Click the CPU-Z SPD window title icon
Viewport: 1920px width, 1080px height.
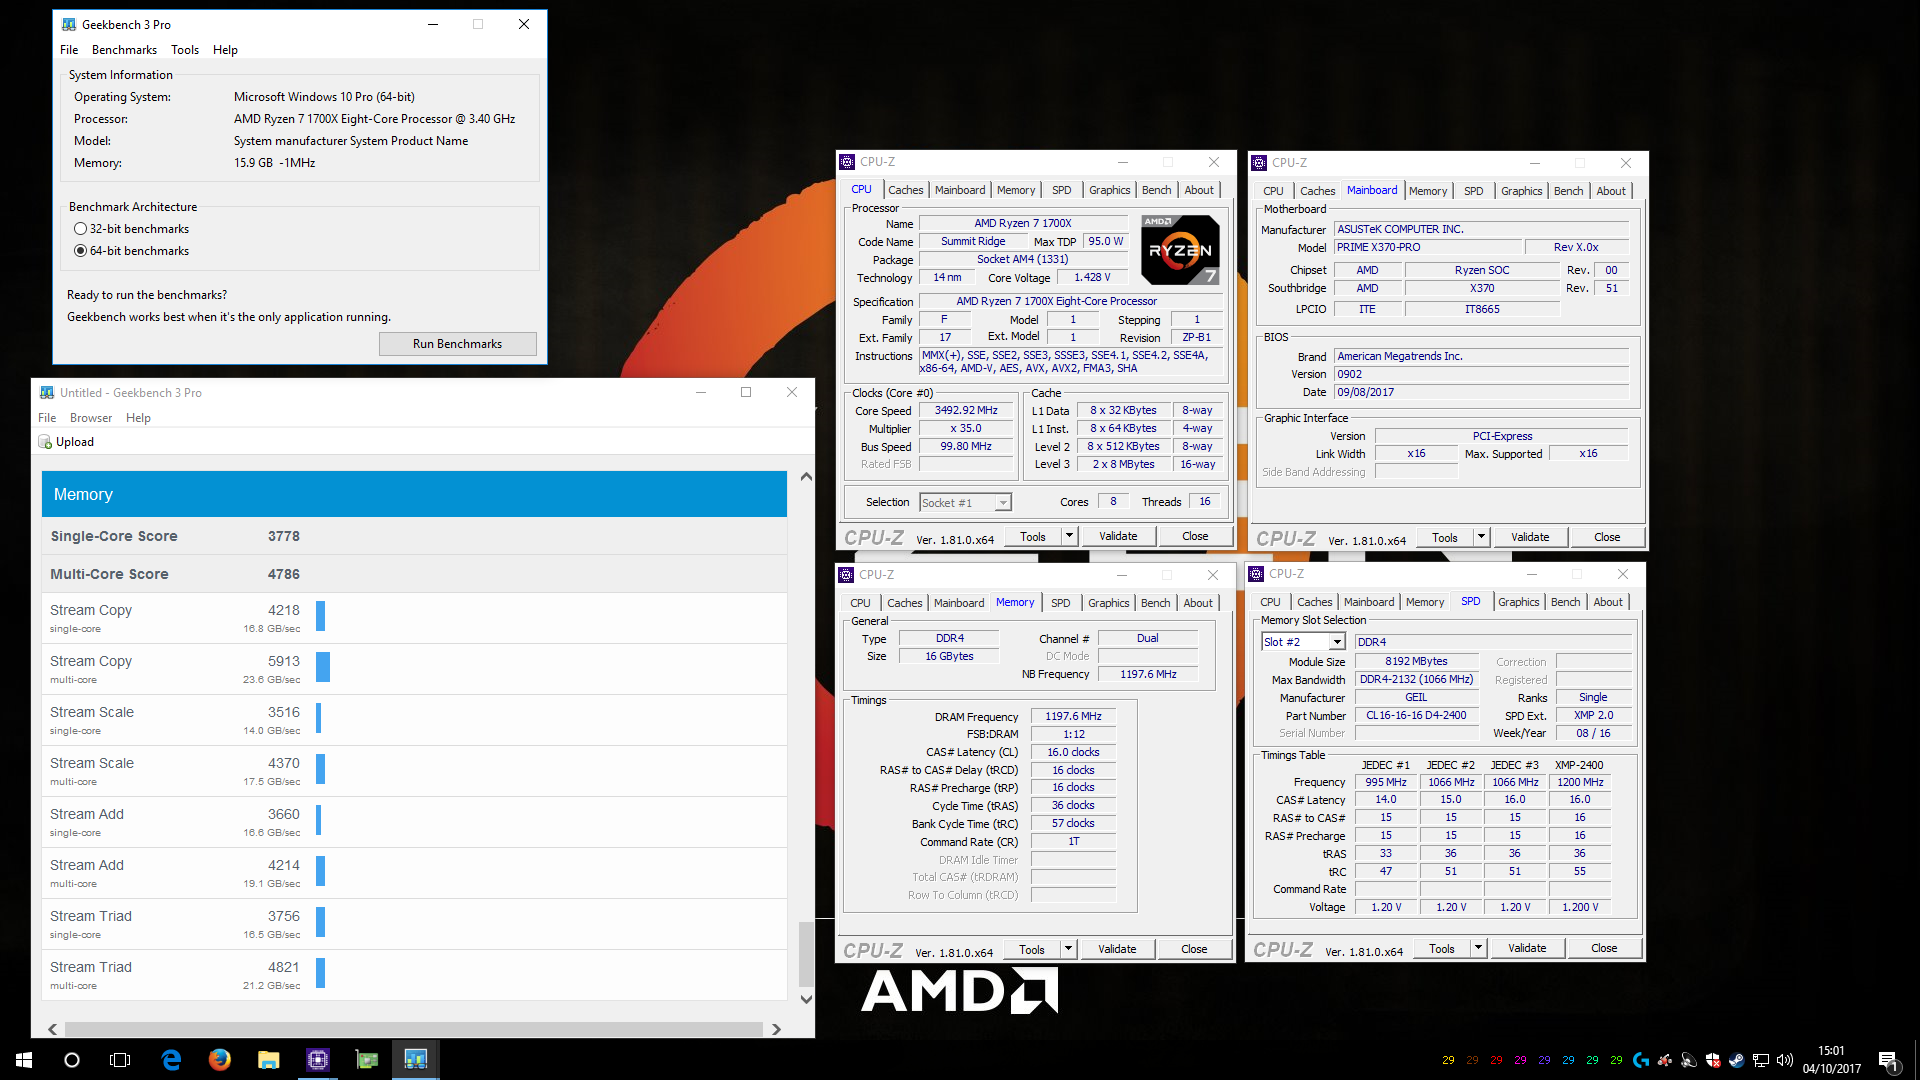[x=1256, y=574]
